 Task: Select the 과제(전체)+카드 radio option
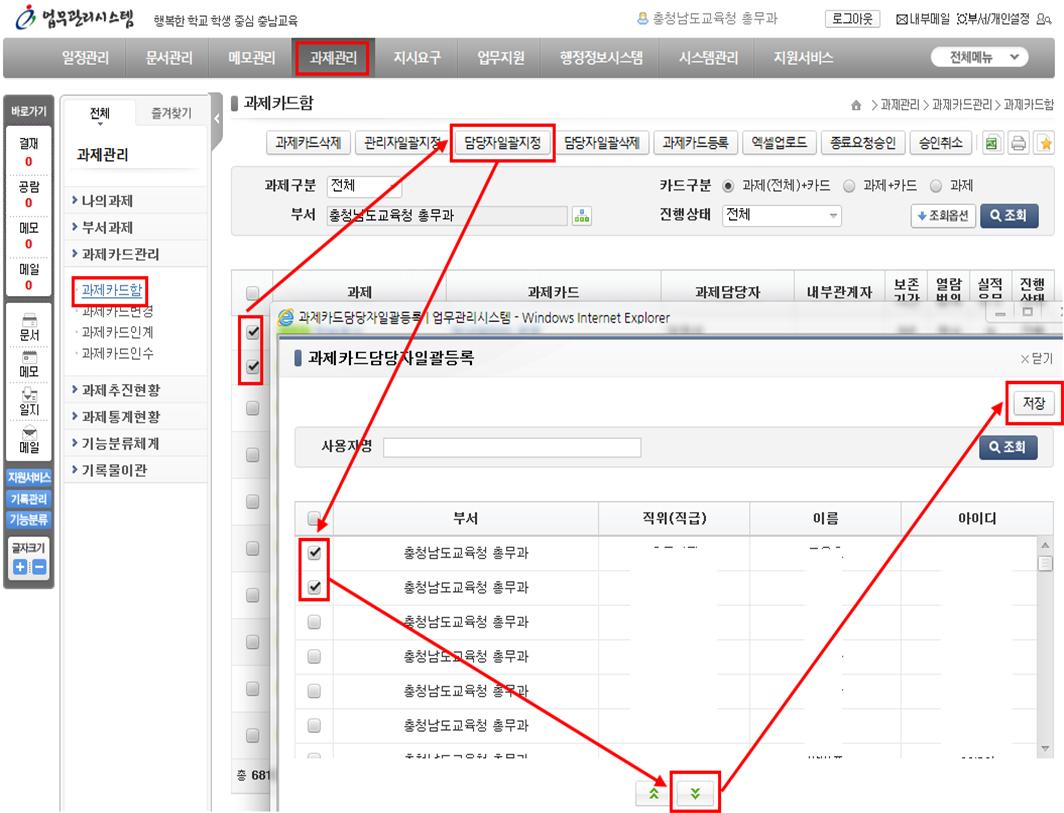[x=728, y=186]
